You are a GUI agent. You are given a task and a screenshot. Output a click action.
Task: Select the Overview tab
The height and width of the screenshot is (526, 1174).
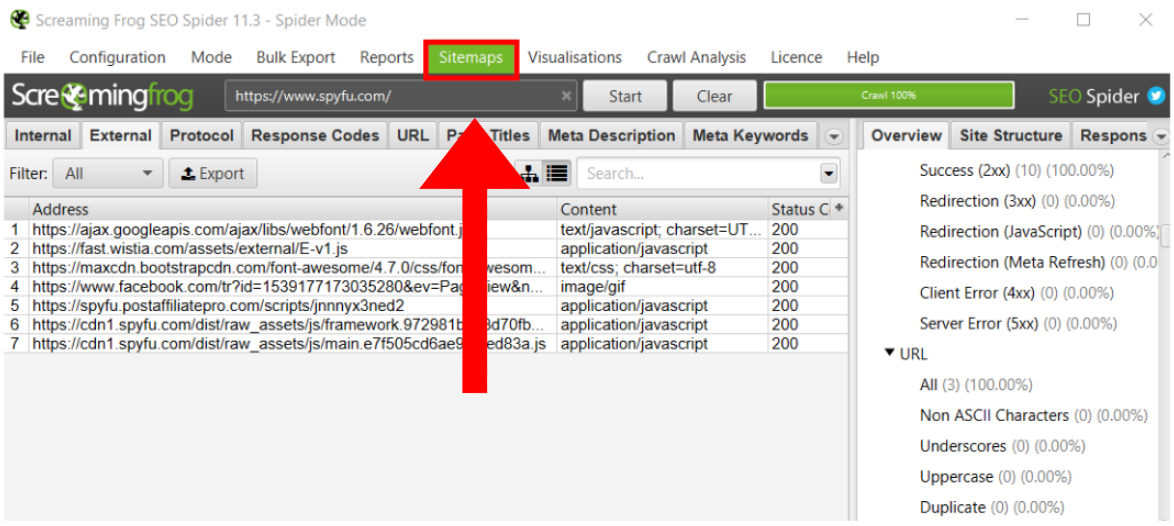pyautogui.click(x=906, y=136)
